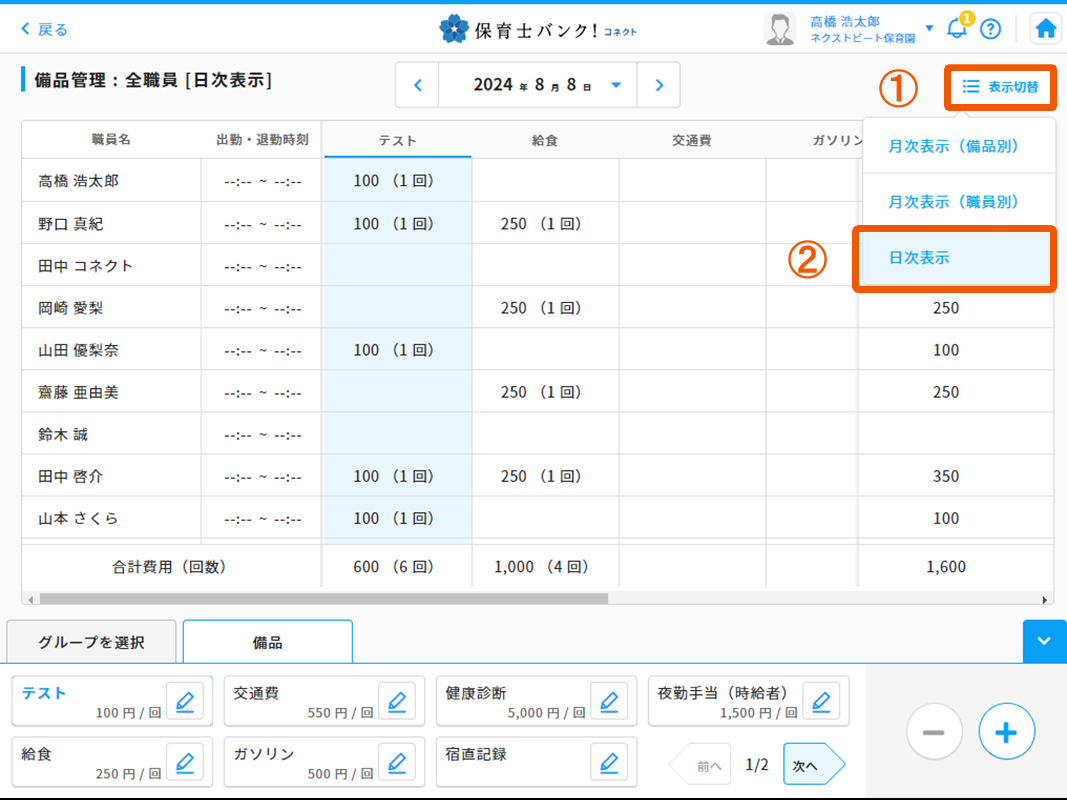Edit the 給食 item with pencil icon
Screen dimensions: 1067x800
click(184, 763)
